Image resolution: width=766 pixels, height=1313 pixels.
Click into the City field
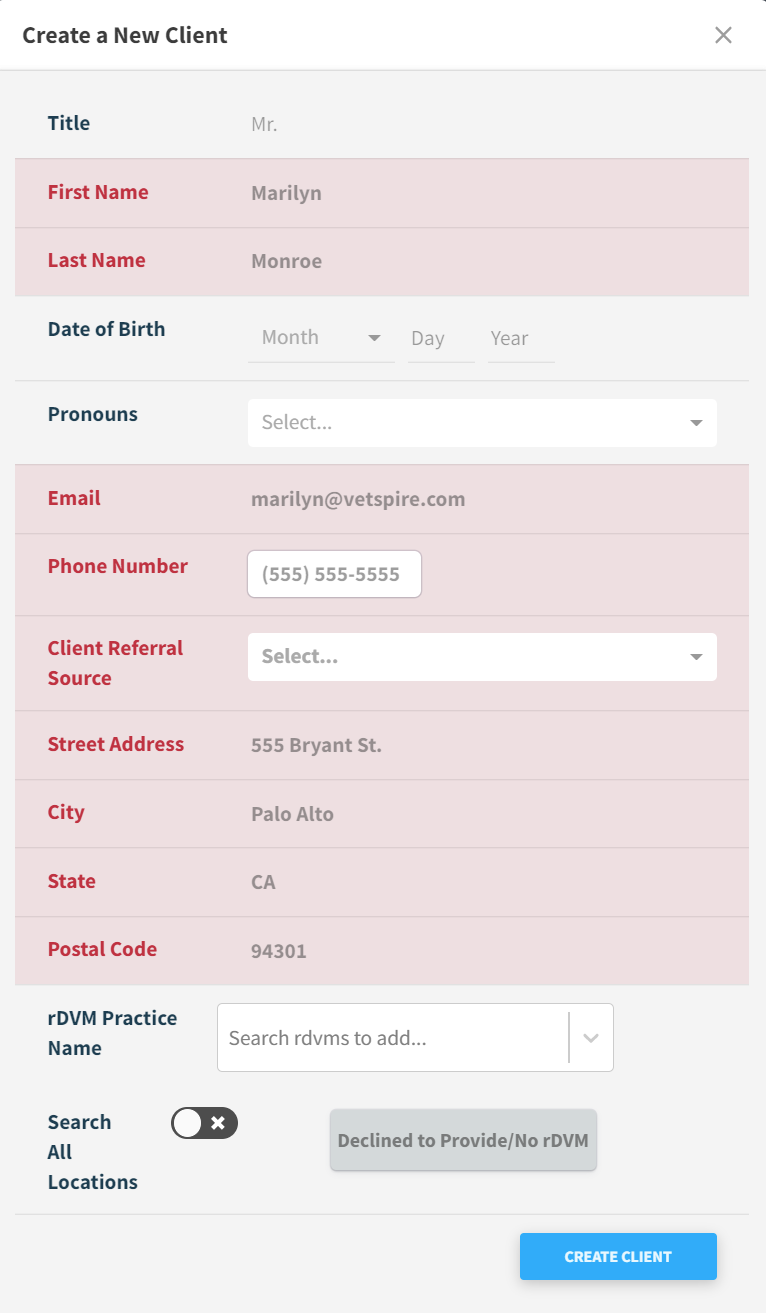point(480,814)
